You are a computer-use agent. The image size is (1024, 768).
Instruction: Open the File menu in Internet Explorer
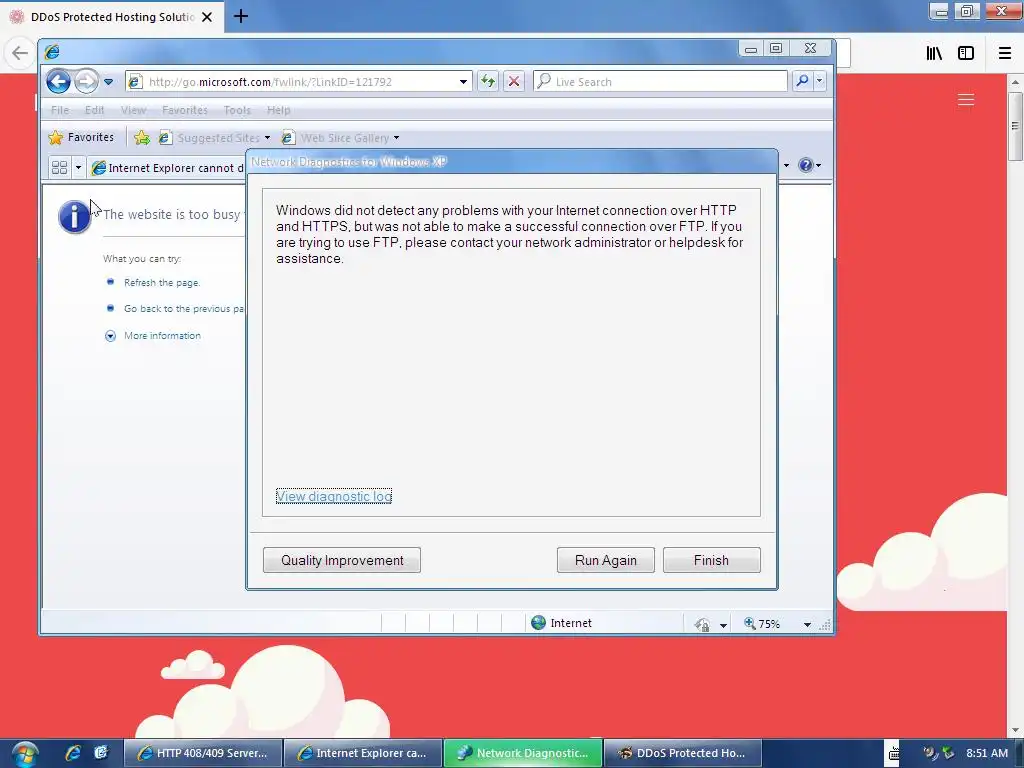coord(60,110)
